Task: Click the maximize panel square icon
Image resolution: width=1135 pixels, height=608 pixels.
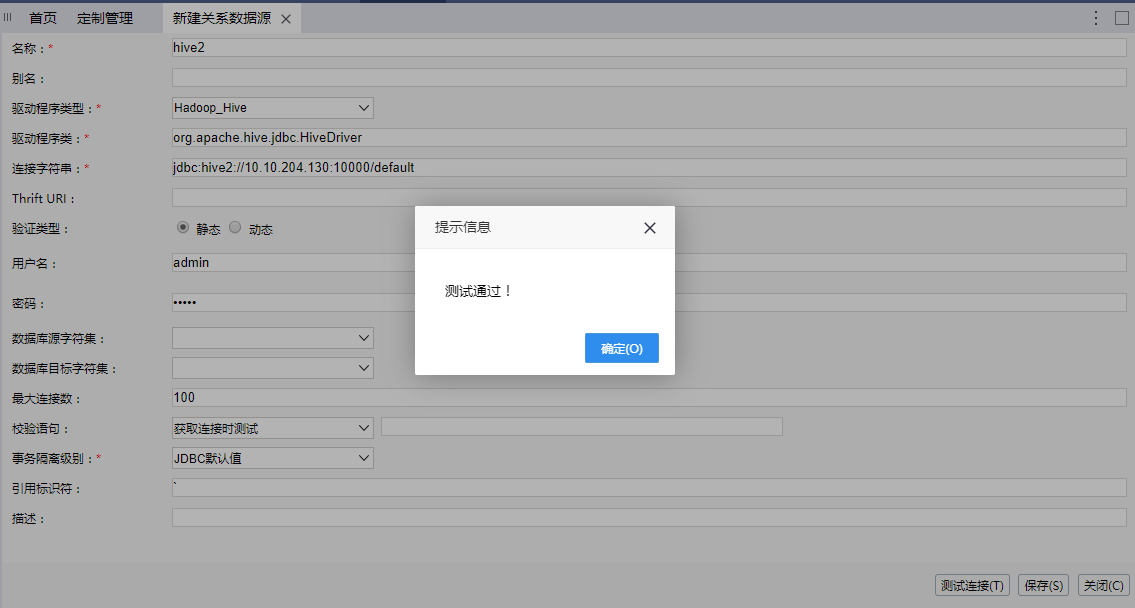Action: [x=1121, y=18]
